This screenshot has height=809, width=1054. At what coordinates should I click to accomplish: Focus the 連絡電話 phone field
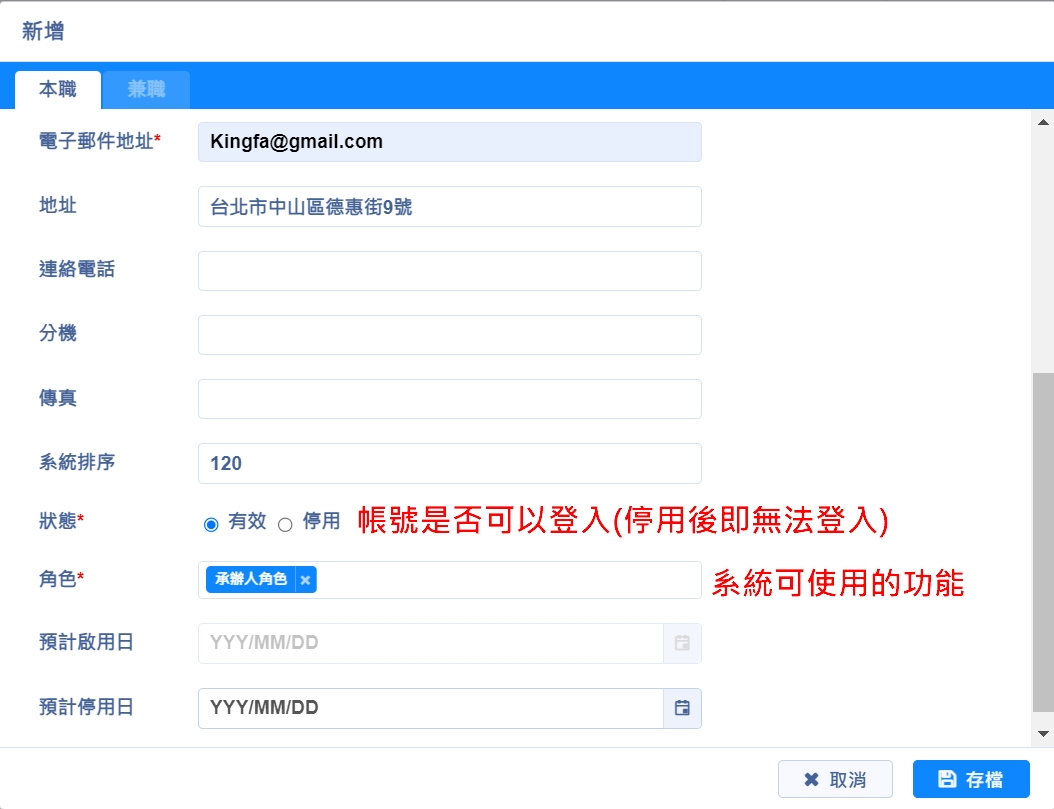click(450, 271)
